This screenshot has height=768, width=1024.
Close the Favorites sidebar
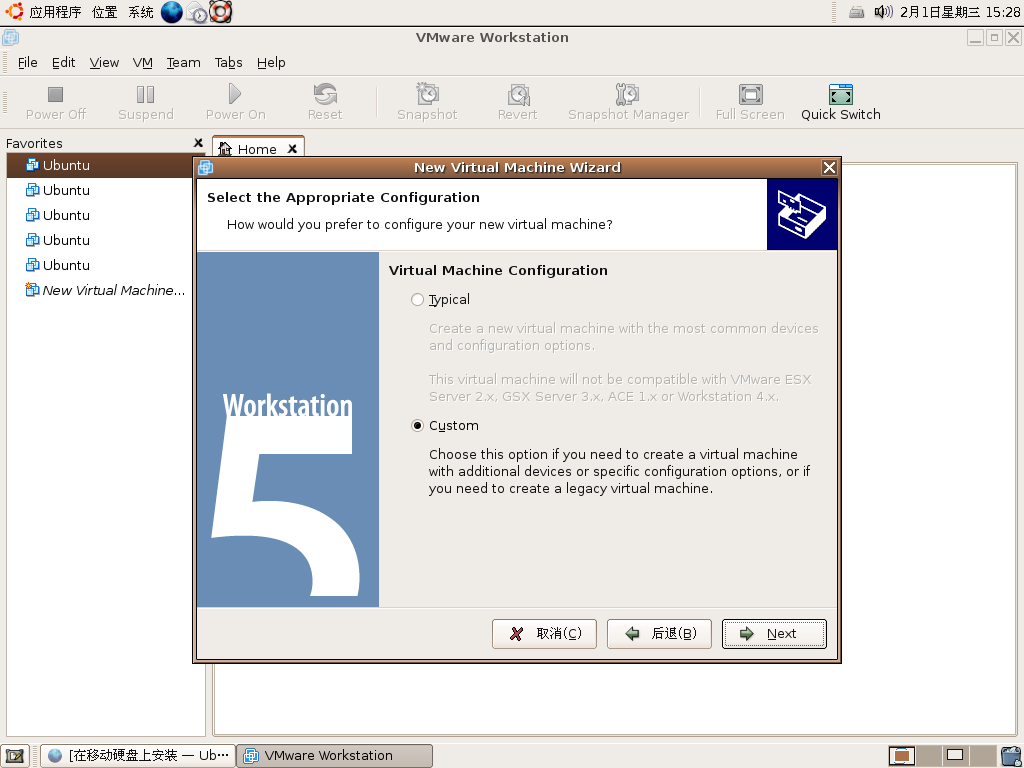pyautogui.click(x=199, y=142)
